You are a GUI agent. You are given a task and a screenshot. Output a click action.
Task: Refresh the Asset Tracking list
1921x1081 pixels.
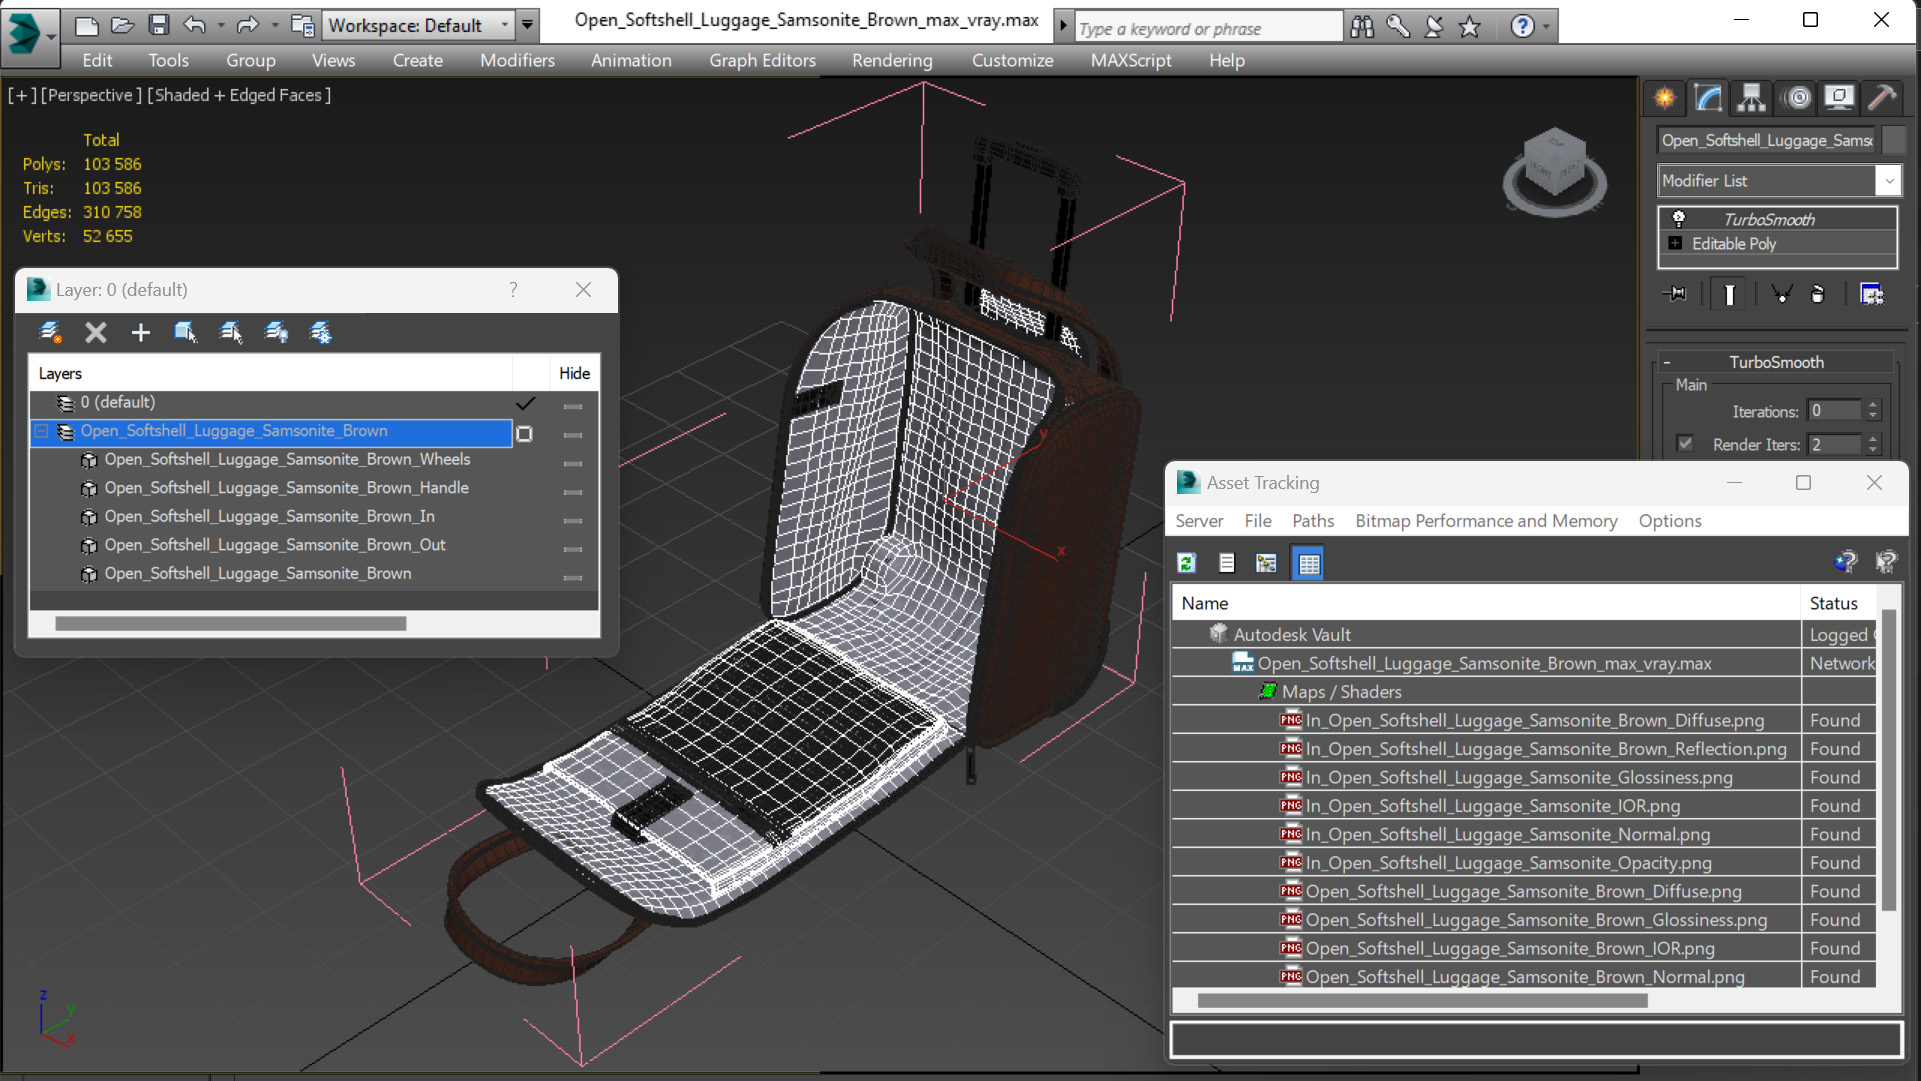click(x=1187, y=563)
